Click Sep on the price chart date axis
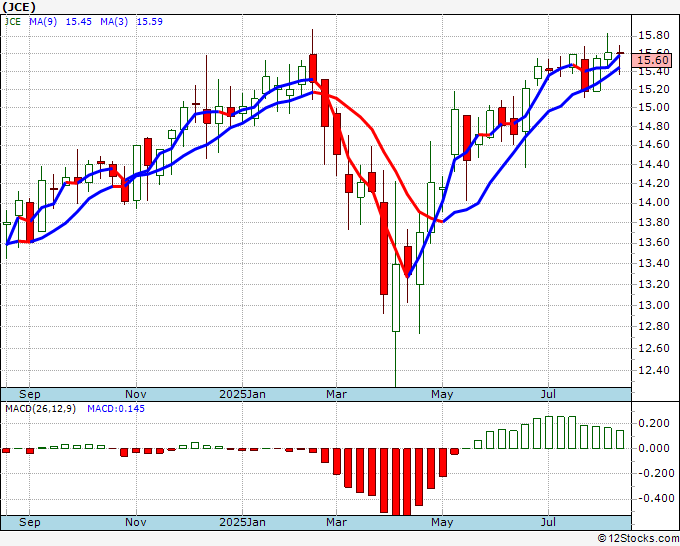The height and width of the screenshot is (546, 680). (29, 394)
